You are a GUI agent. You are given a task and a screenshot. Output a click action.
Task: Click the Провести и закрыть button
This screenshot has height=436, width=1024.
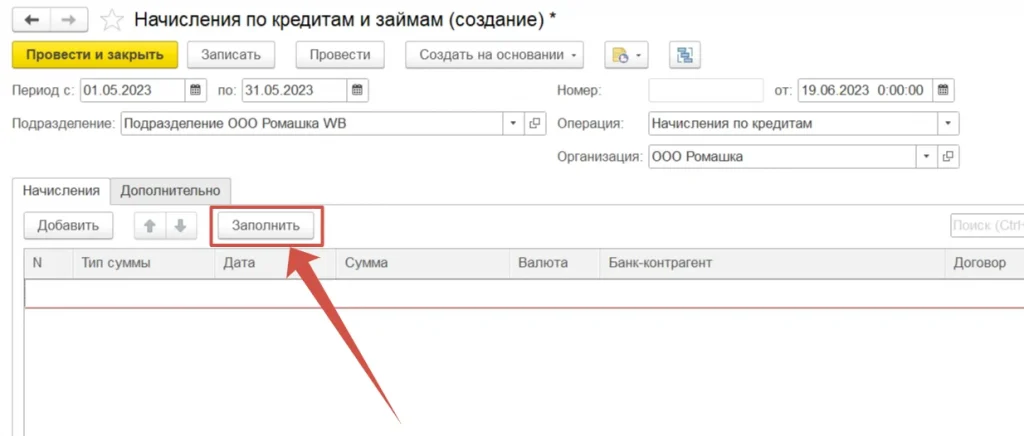(x=95, y=55)
